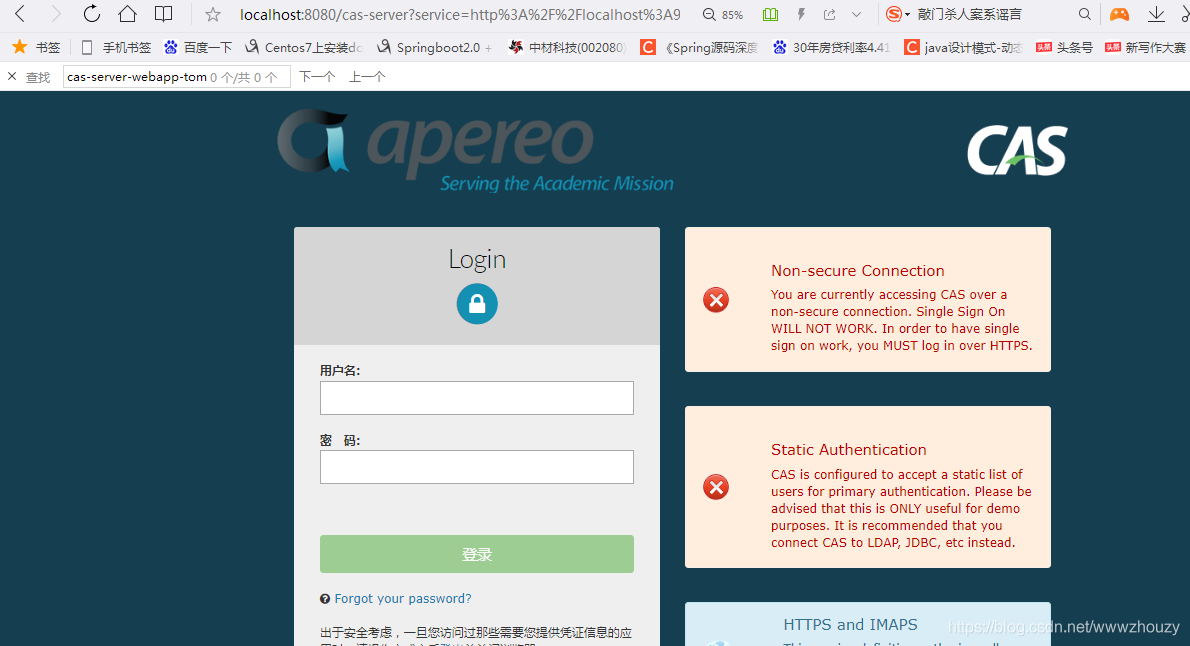Open the Springboot2.0 bookmark
The height and width of the screenshot is (646, 1190).
coord(434,47)
